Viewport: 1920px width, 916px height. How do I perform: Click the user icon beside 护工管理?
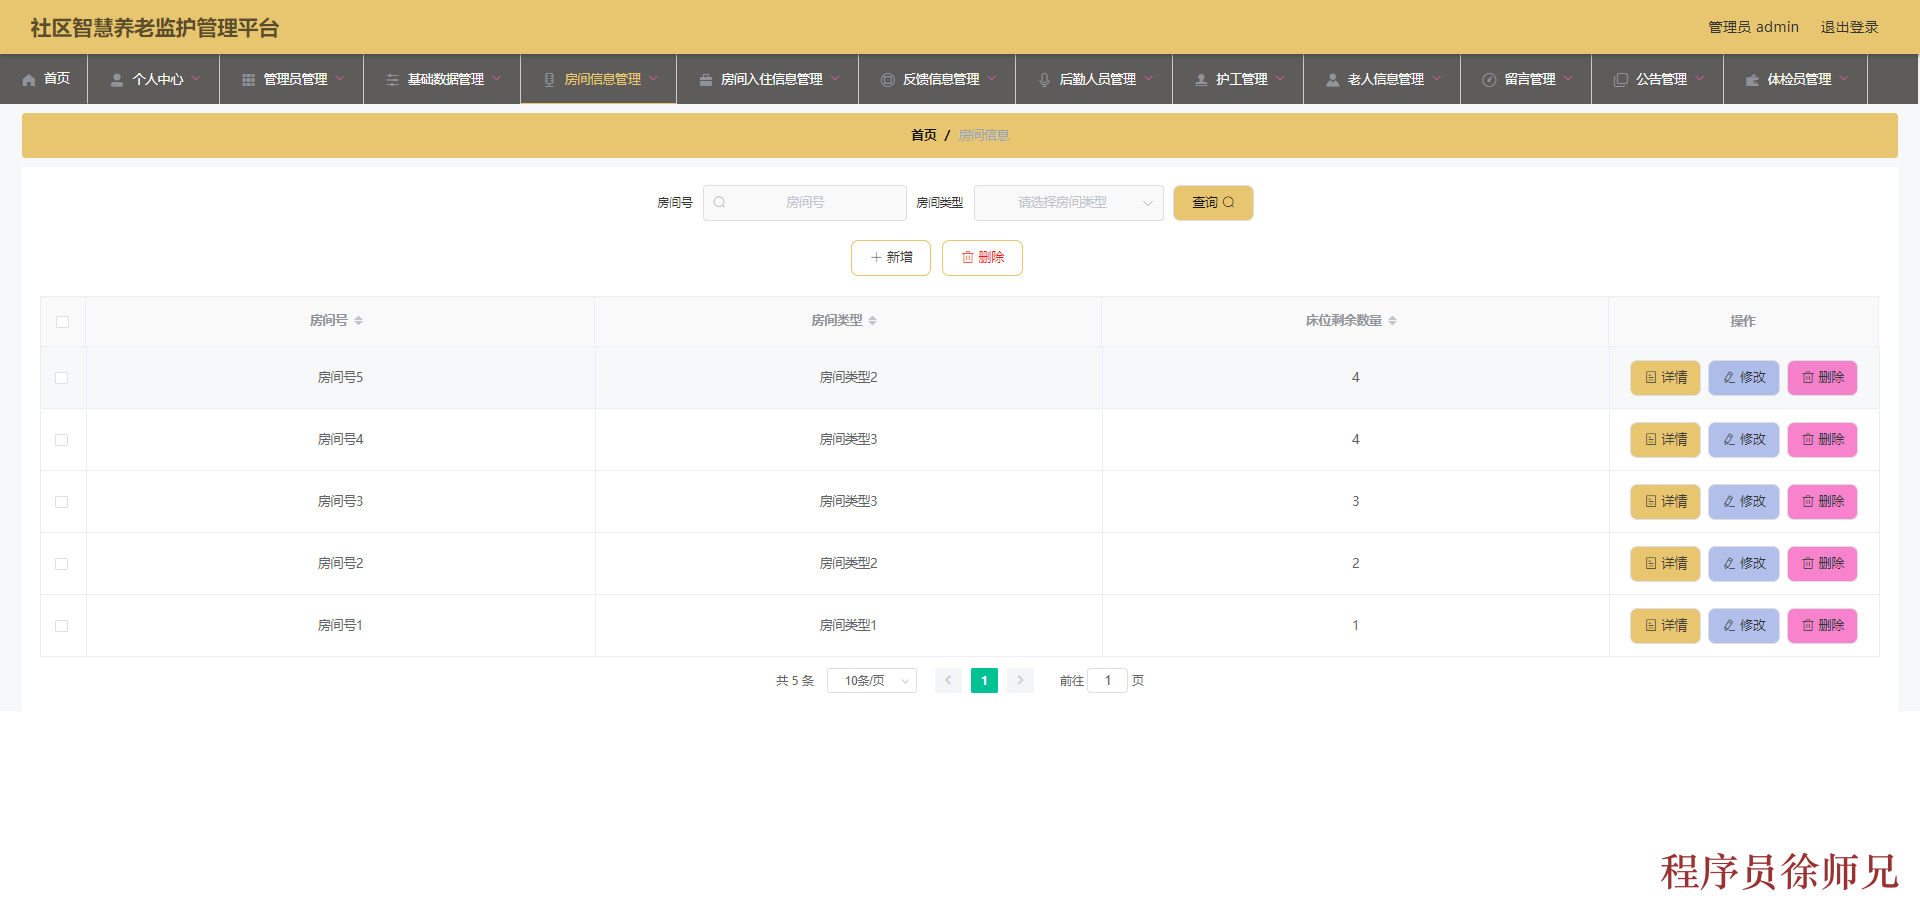pyautogui.click(x=1201, y=80)
